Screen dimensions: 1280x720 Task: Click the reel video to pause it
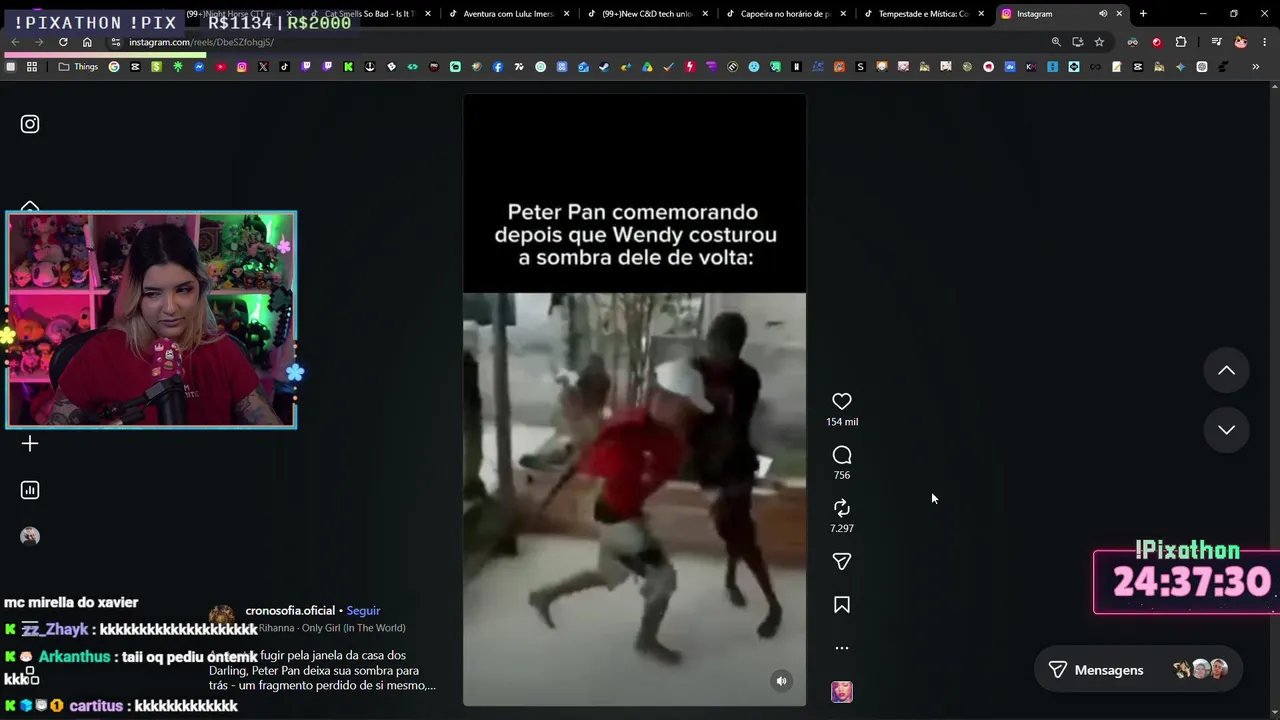[634, 400]
